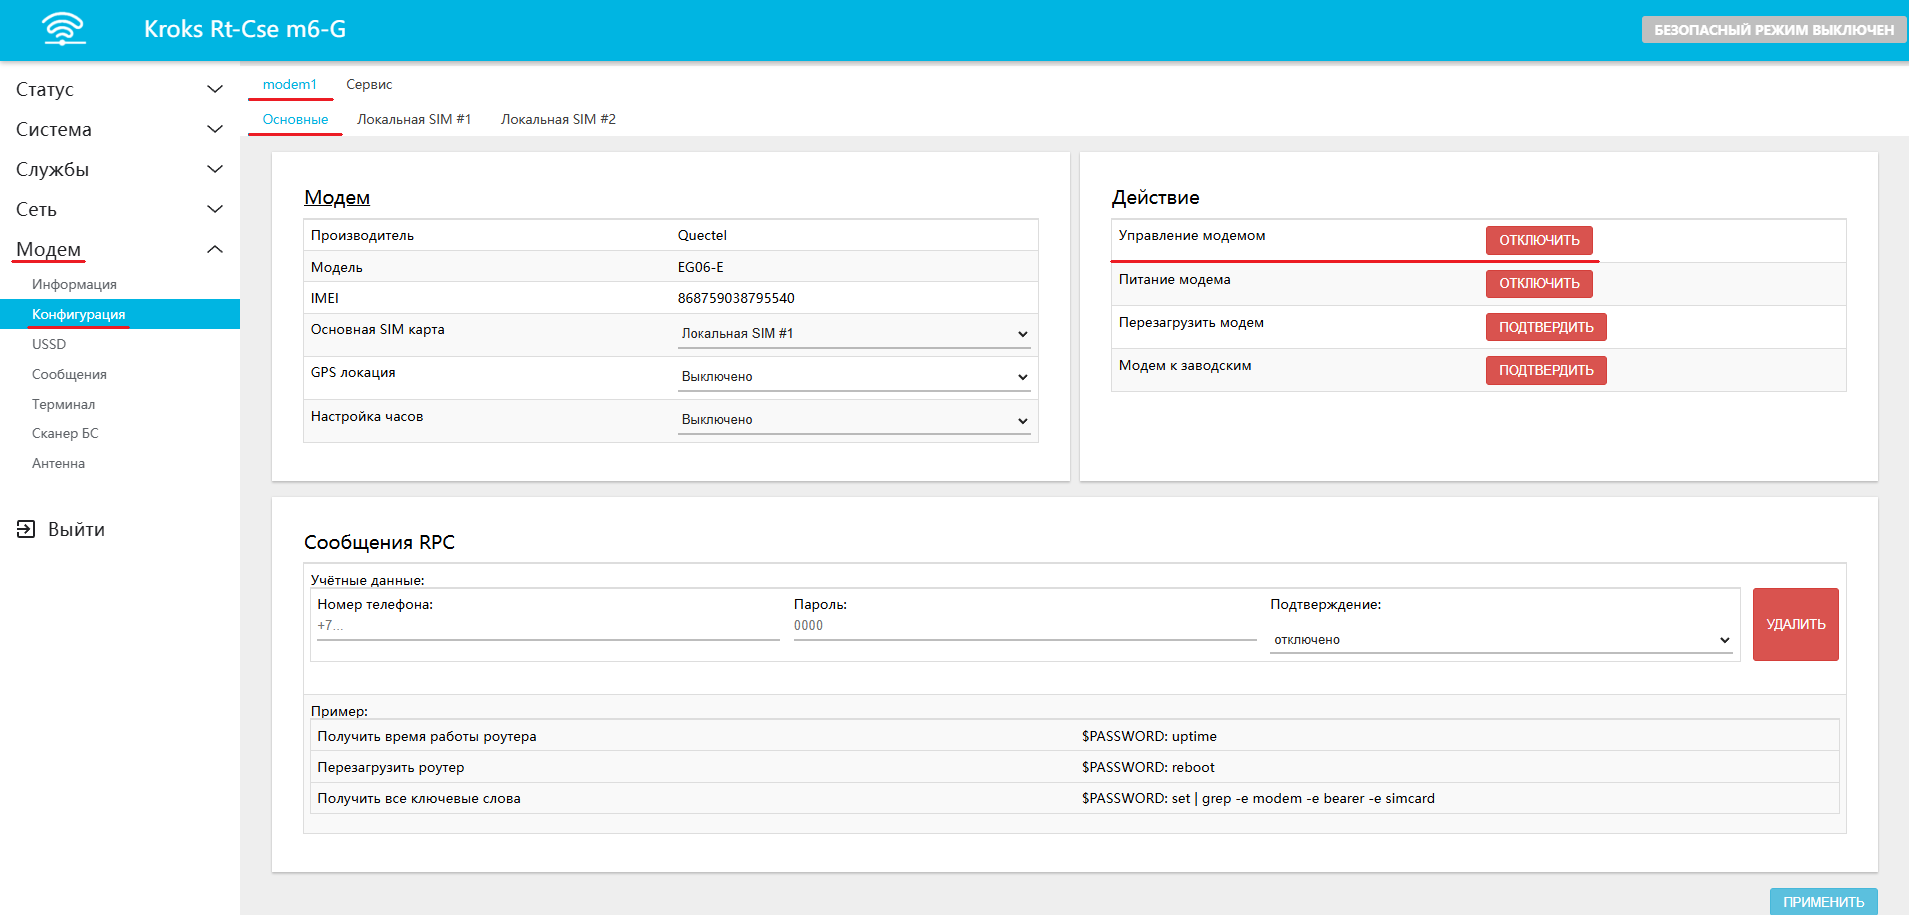This screenshot has height=915, width=1909.
Task: Open the GPS локация dropdown
Action: (x=854, y=377)
